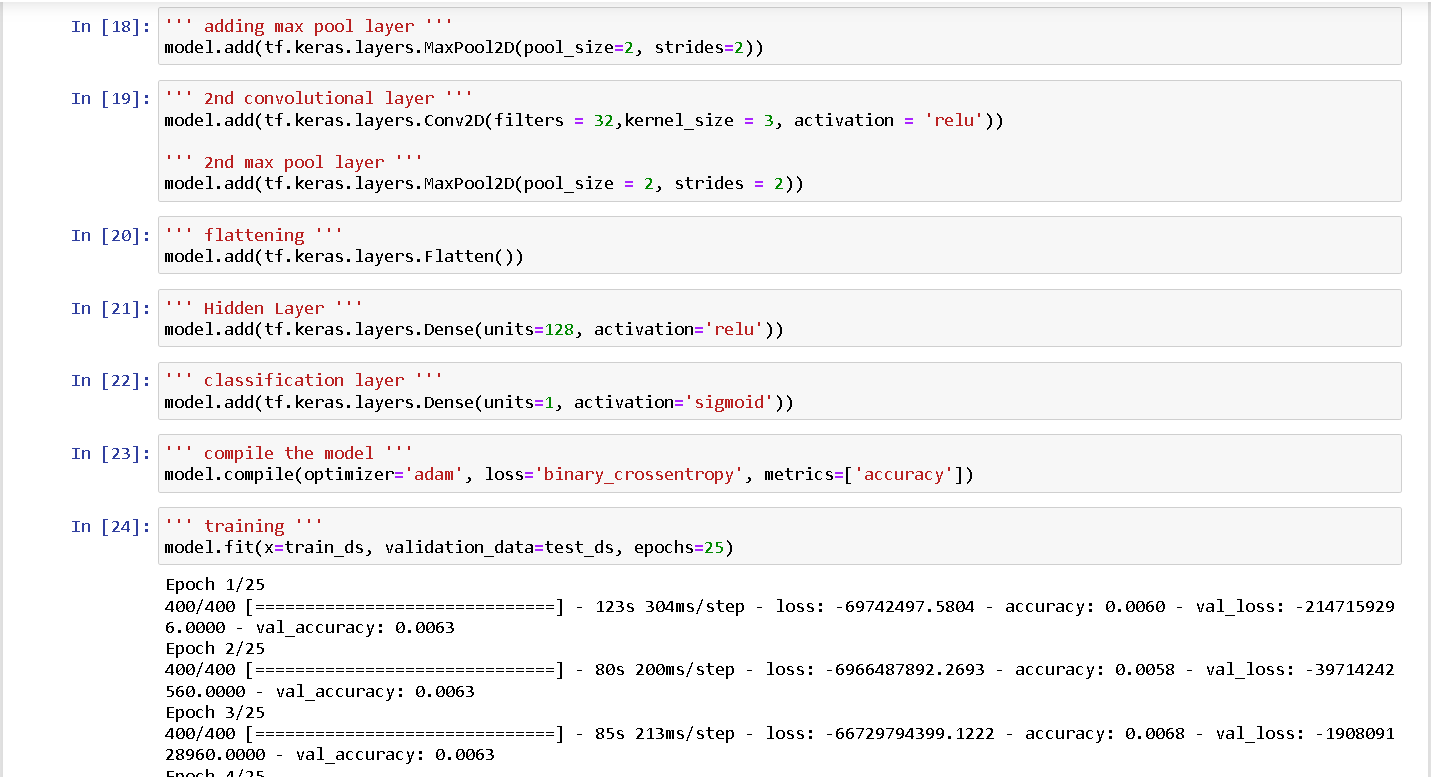Click the ''' classification layer ''' comment

point(304,381)
